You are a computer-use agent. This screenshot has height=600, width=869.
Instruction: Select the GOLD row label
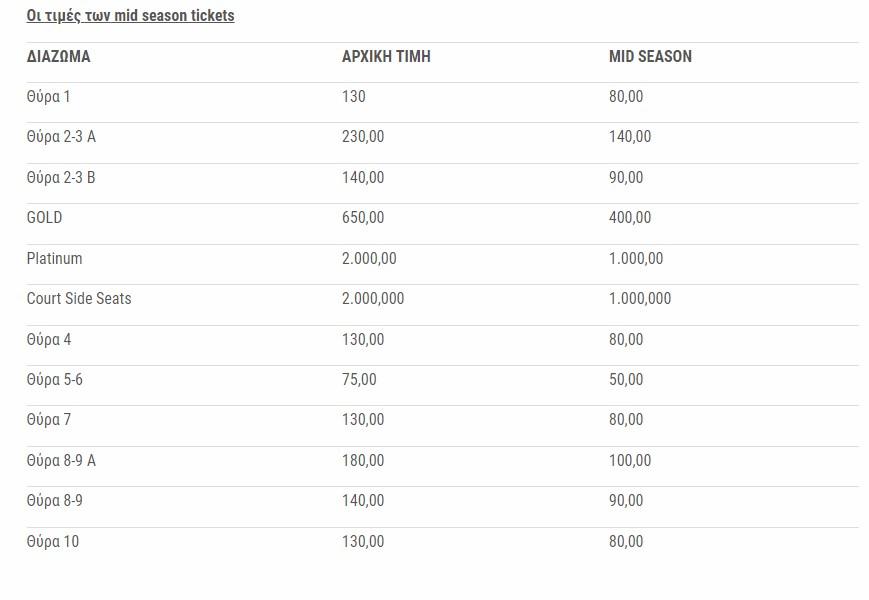coord(44,218)
